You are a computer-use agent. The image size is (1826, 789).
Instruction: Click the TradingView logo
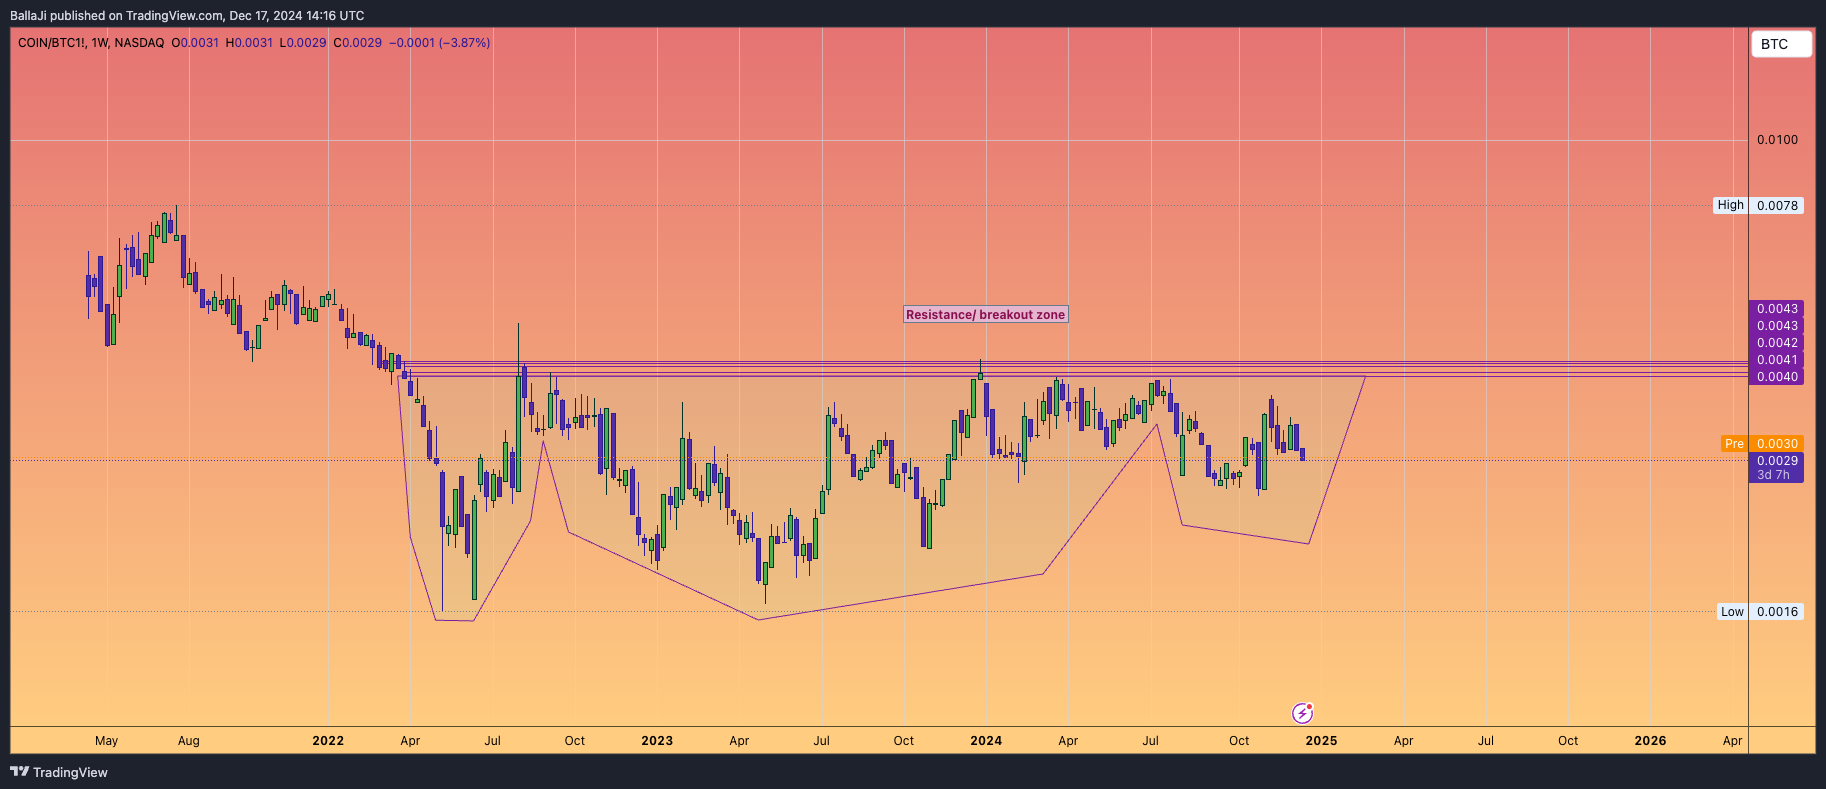pos(59,772)
